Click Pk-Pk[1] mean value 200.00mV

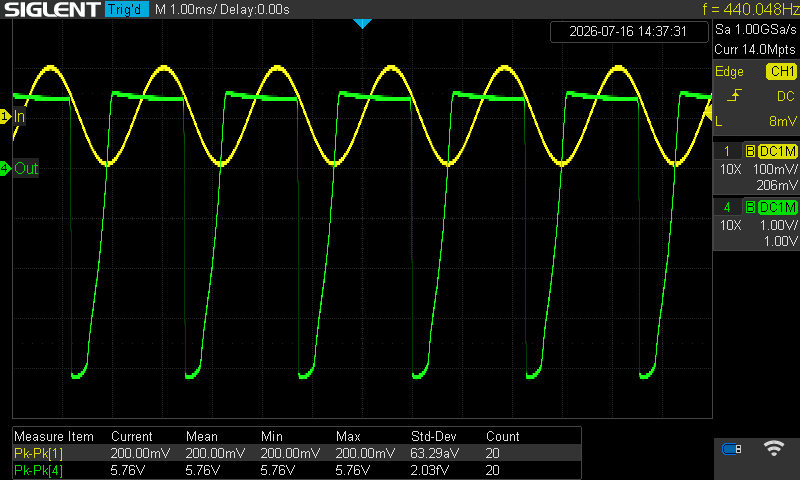point(215,453)
